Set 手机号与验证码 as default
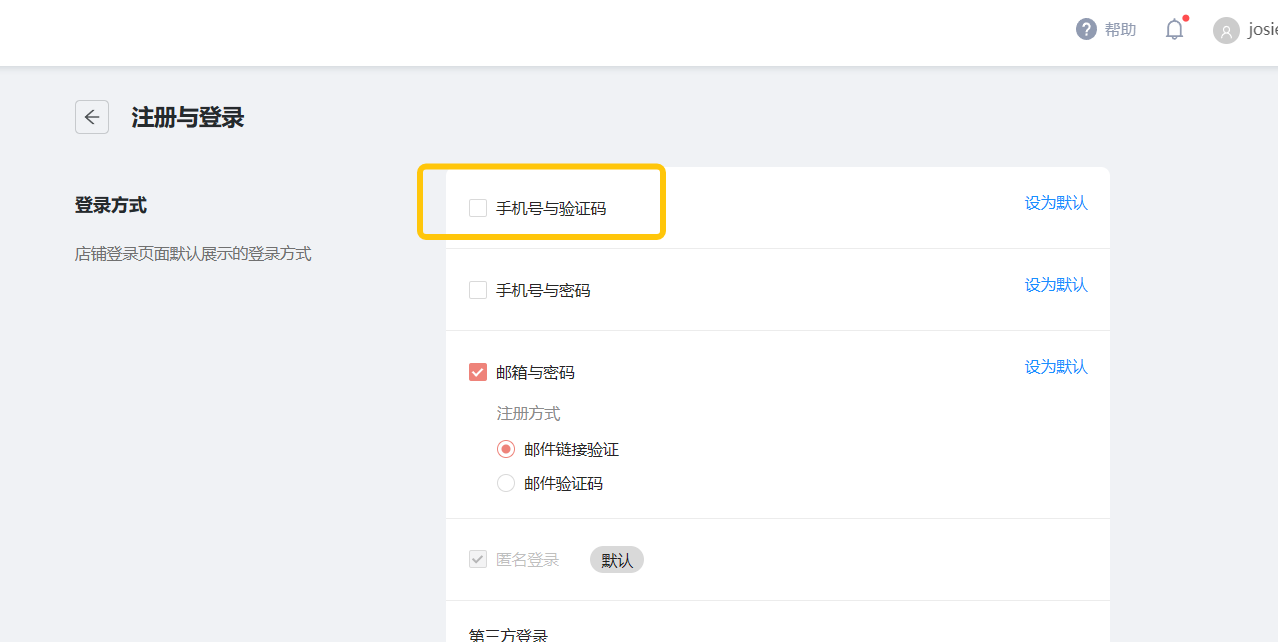 click(1056, 203)
